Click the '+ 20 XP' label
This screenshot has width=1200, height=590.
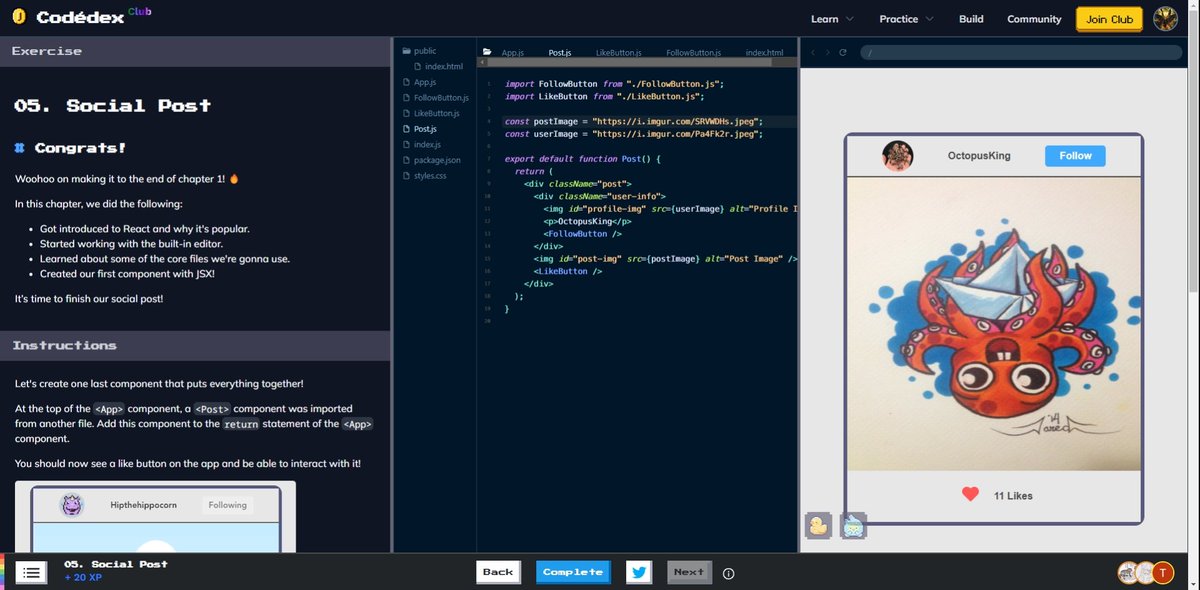(83, 578)
